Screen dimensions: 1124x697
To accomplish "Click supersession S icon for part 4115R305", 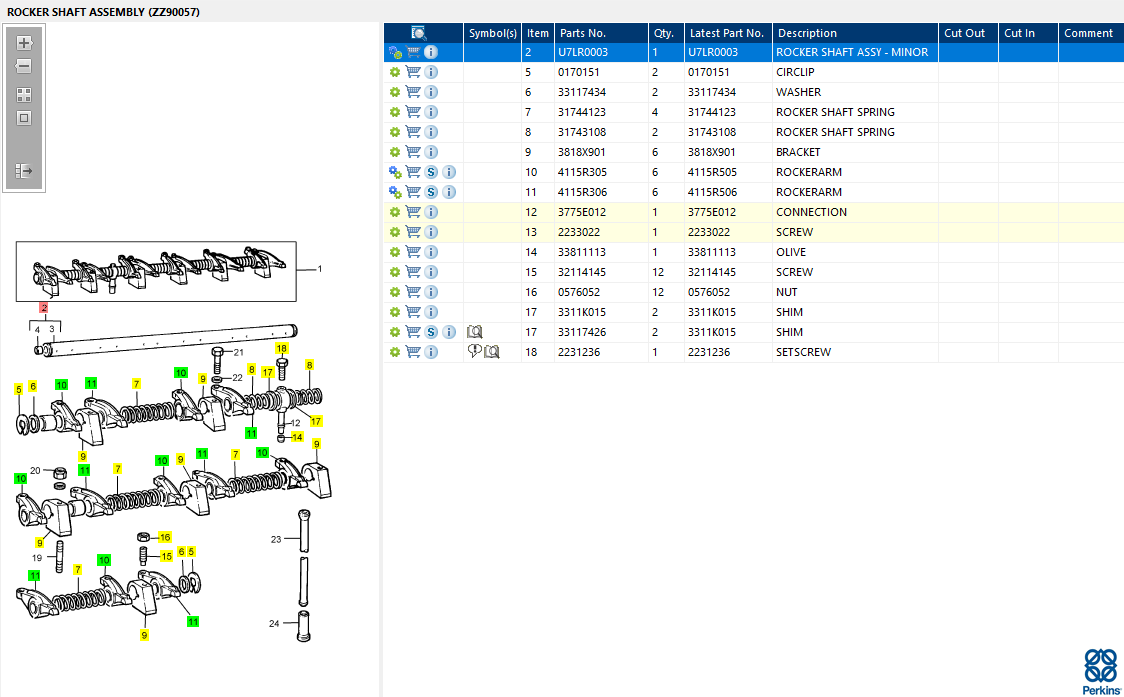I will (431, 172).
